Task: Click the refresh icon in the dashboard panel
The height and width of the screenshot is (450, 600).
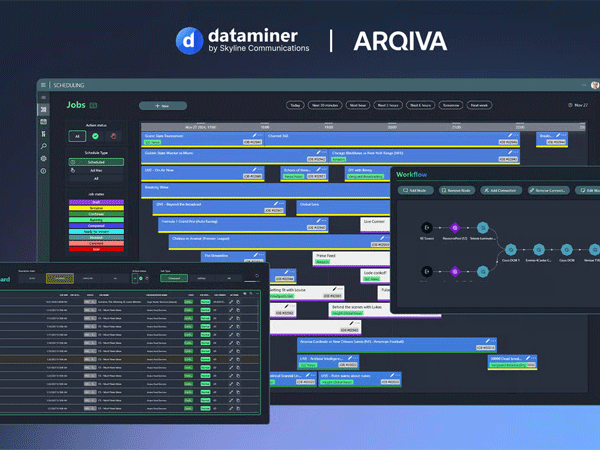Action: click(257, 275)
